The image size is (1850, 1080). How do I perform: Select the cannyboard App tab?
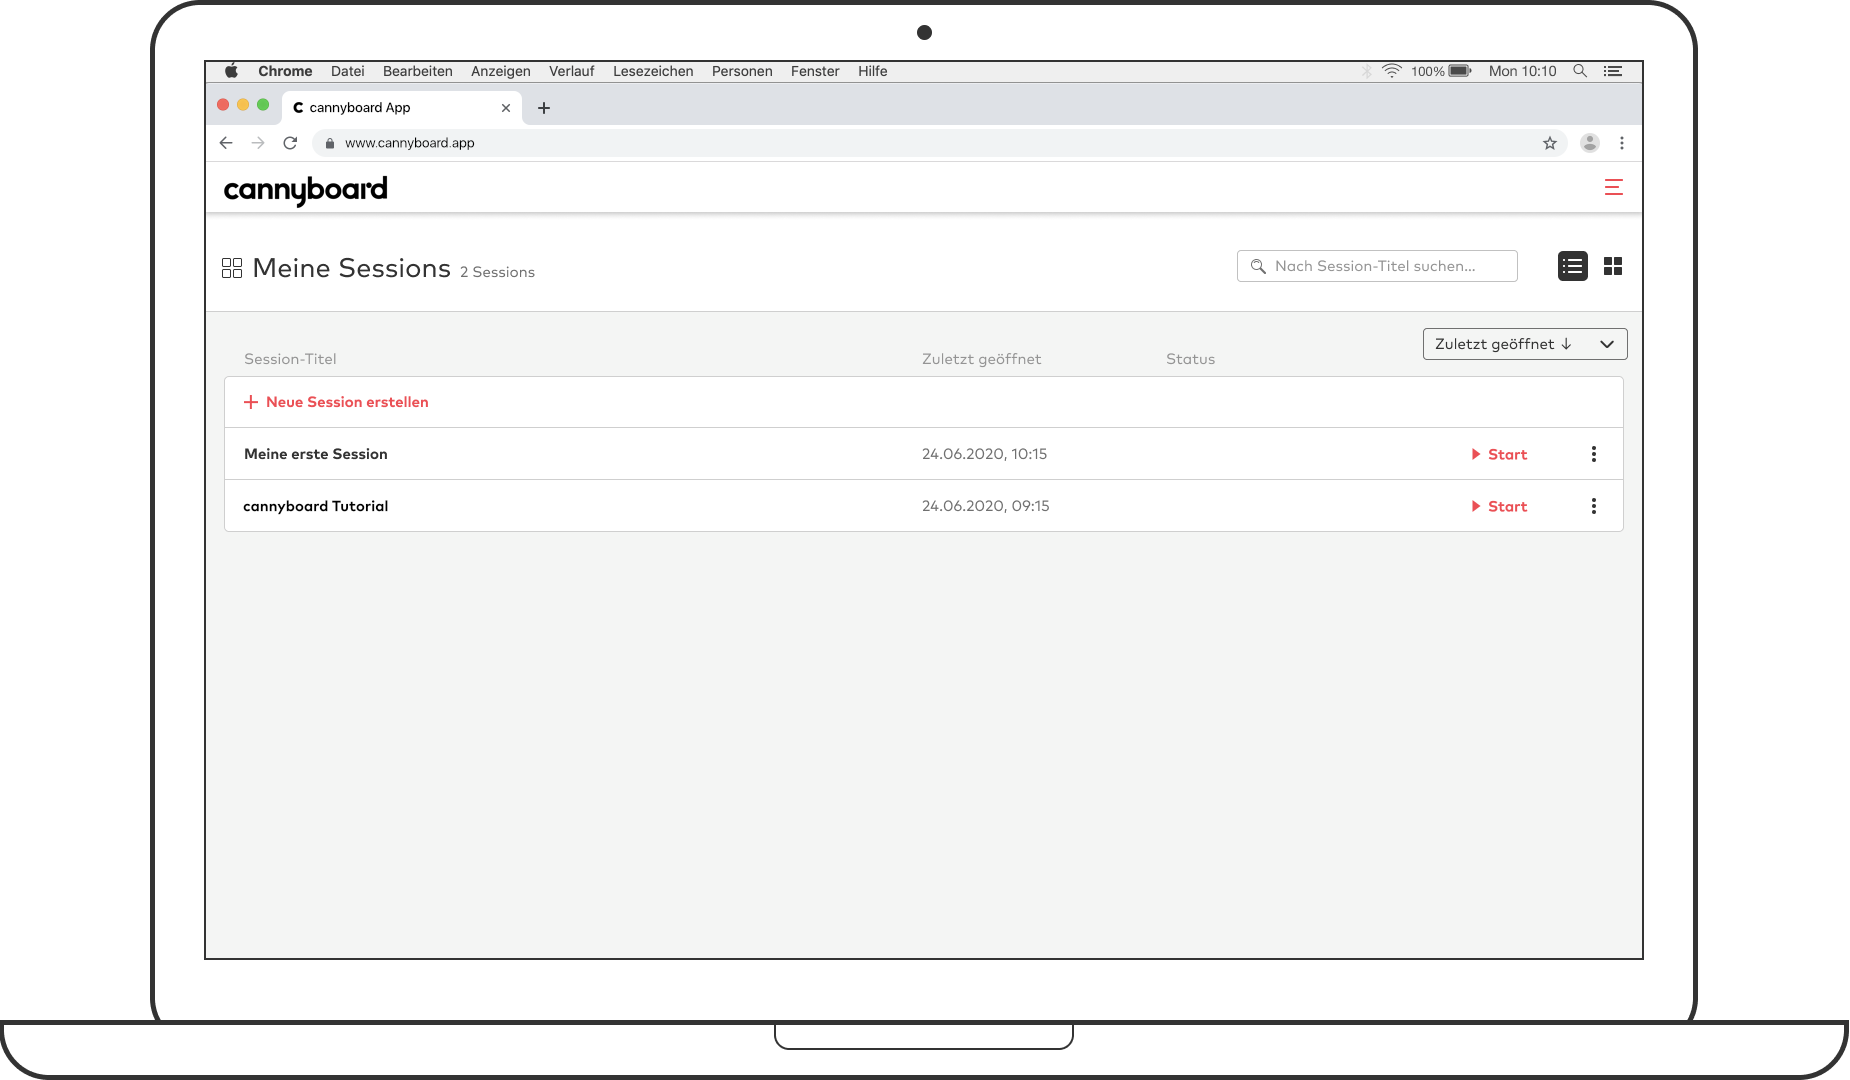[x=401, y=108]
